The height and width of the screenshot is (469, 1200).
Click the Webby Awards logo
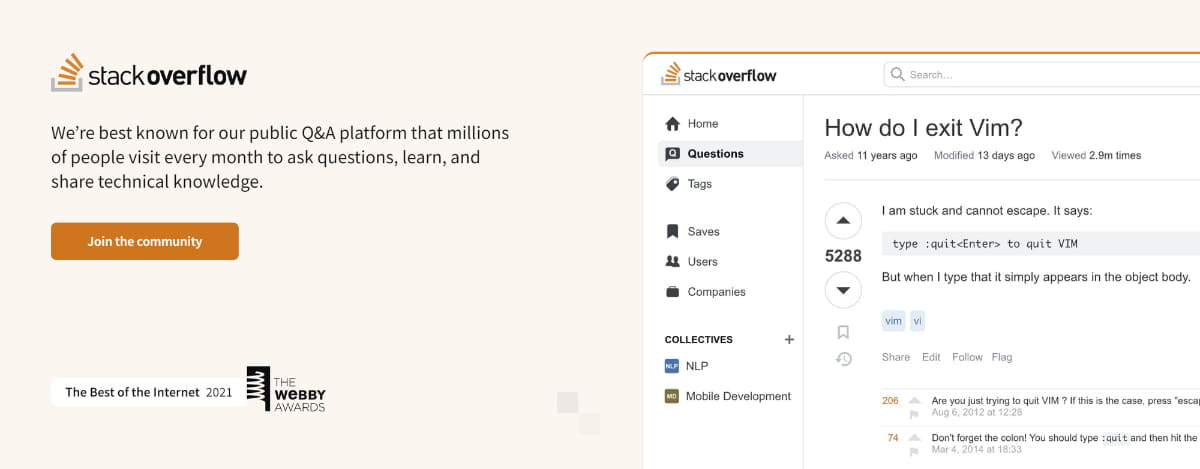pyautogui.click(x=286, y=389)
